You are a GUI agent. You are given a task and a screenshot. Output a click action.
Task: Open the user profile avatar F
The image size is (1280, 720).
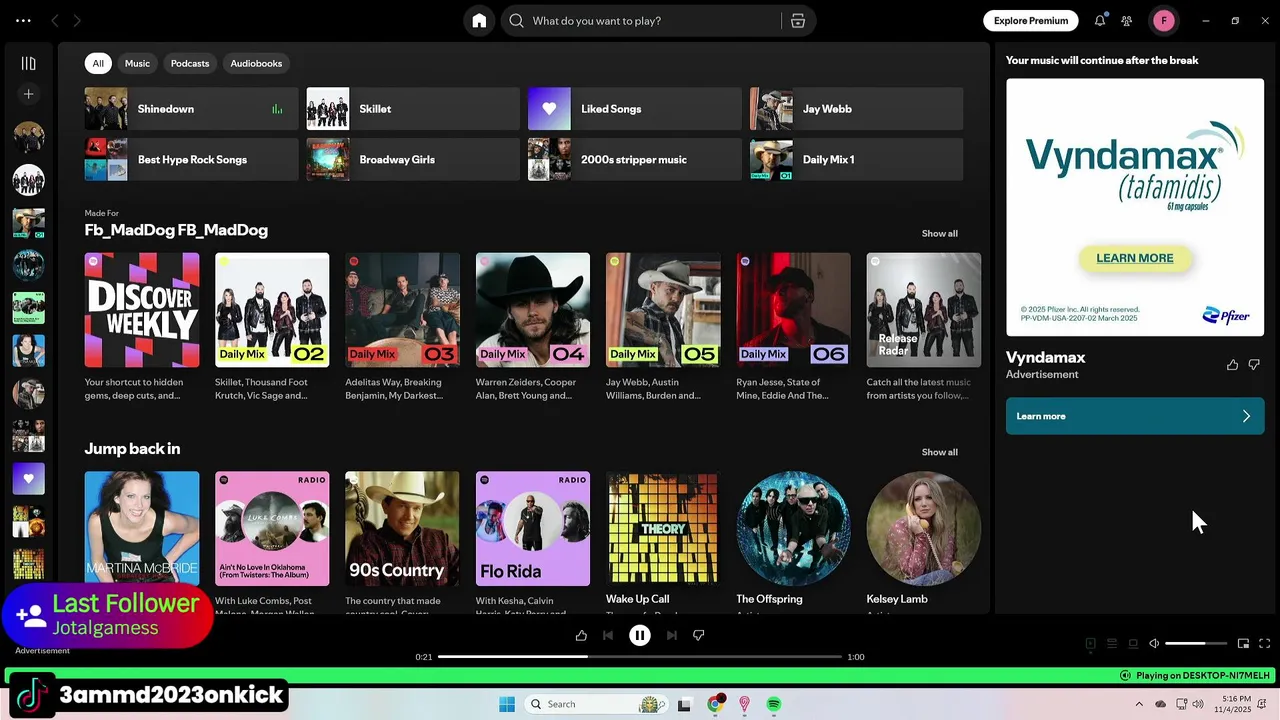1164,20
